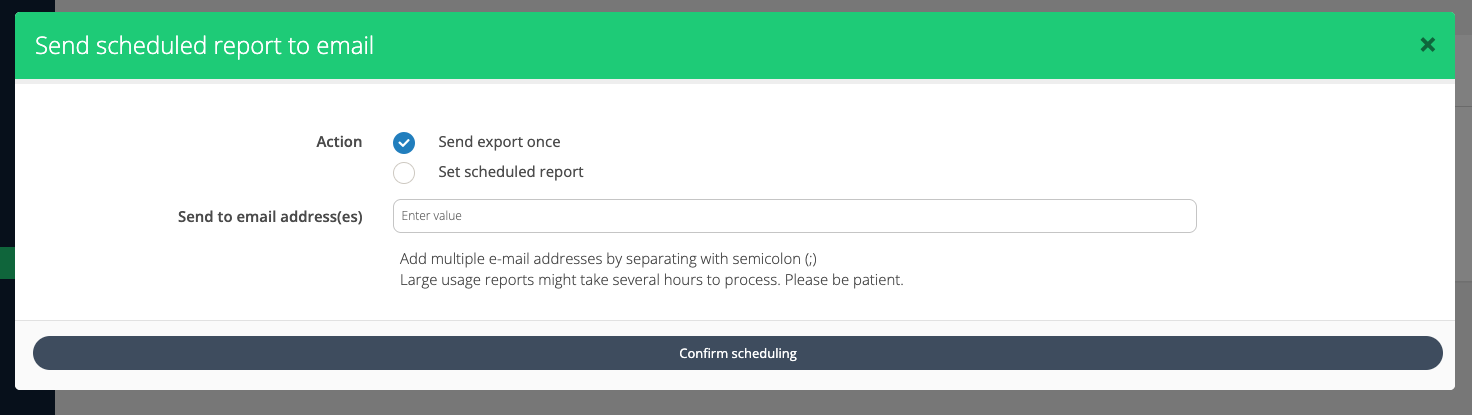Choose the "Set scheduled report" radio option

(x=404, y=172)
